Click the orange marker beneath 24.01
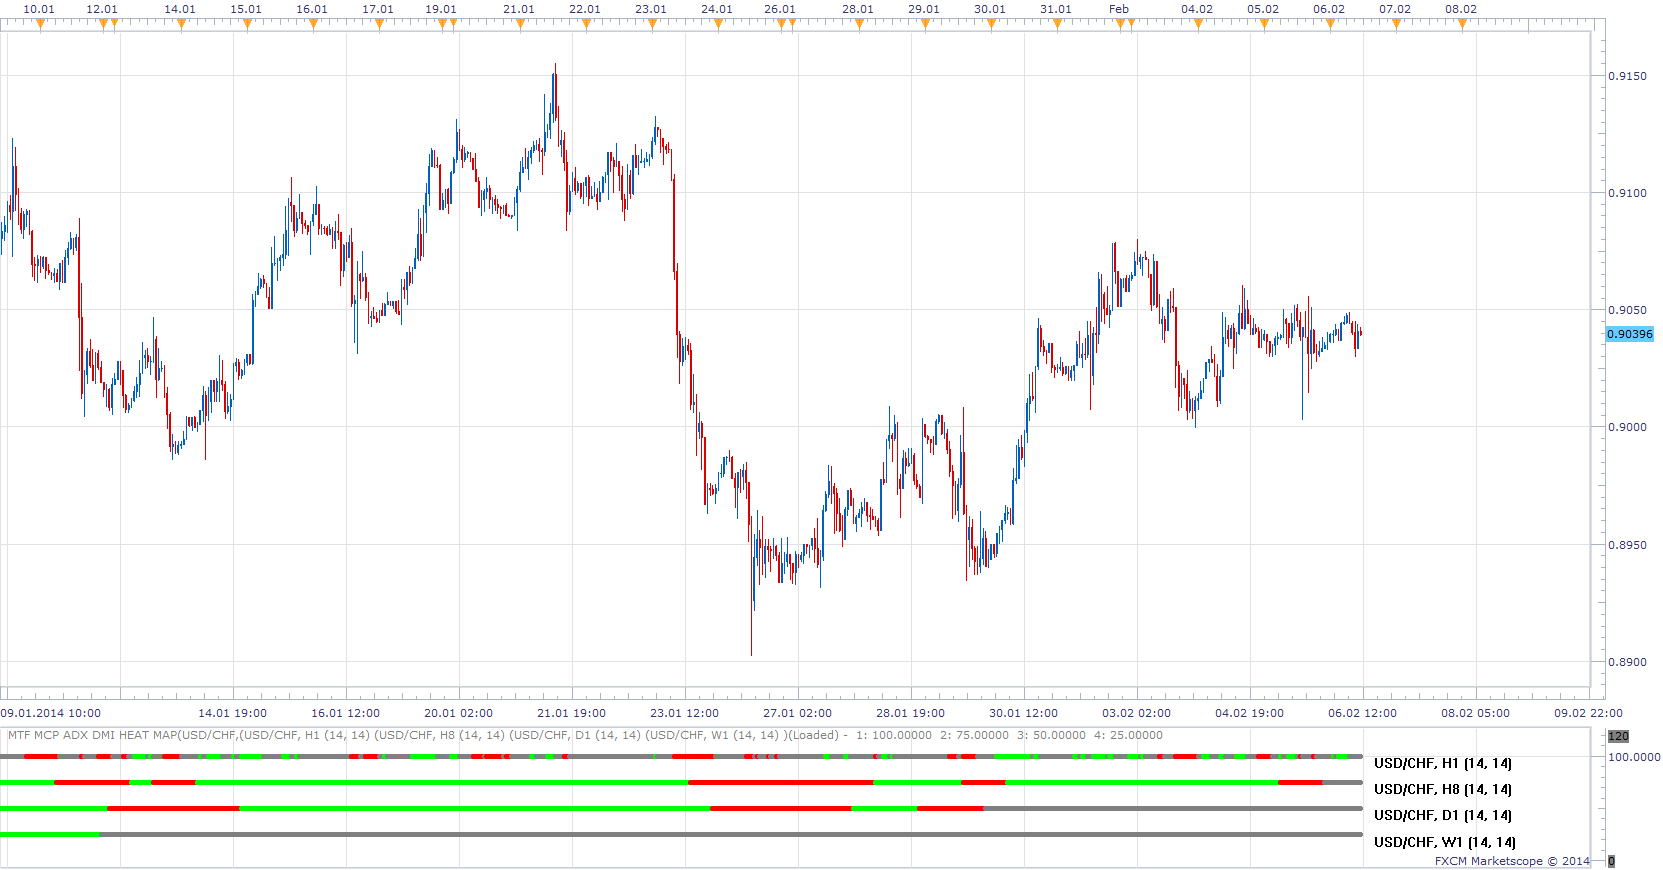Image resolution: width=1663 pixels, height=870 pixels. tap(718, 25)
